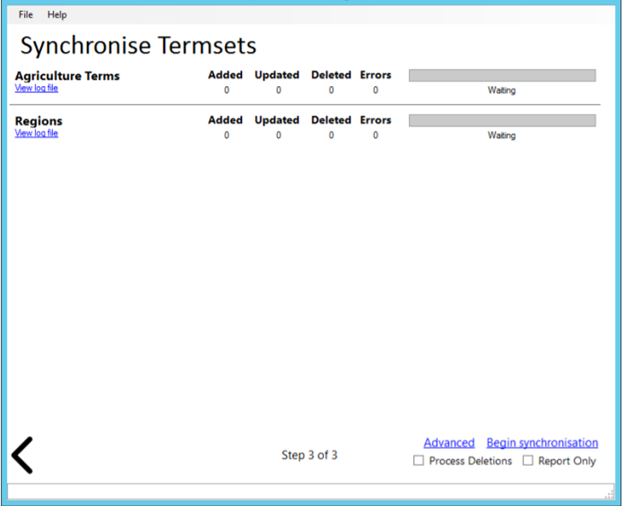View log file for Agriculture Terms

coord(36,88)
